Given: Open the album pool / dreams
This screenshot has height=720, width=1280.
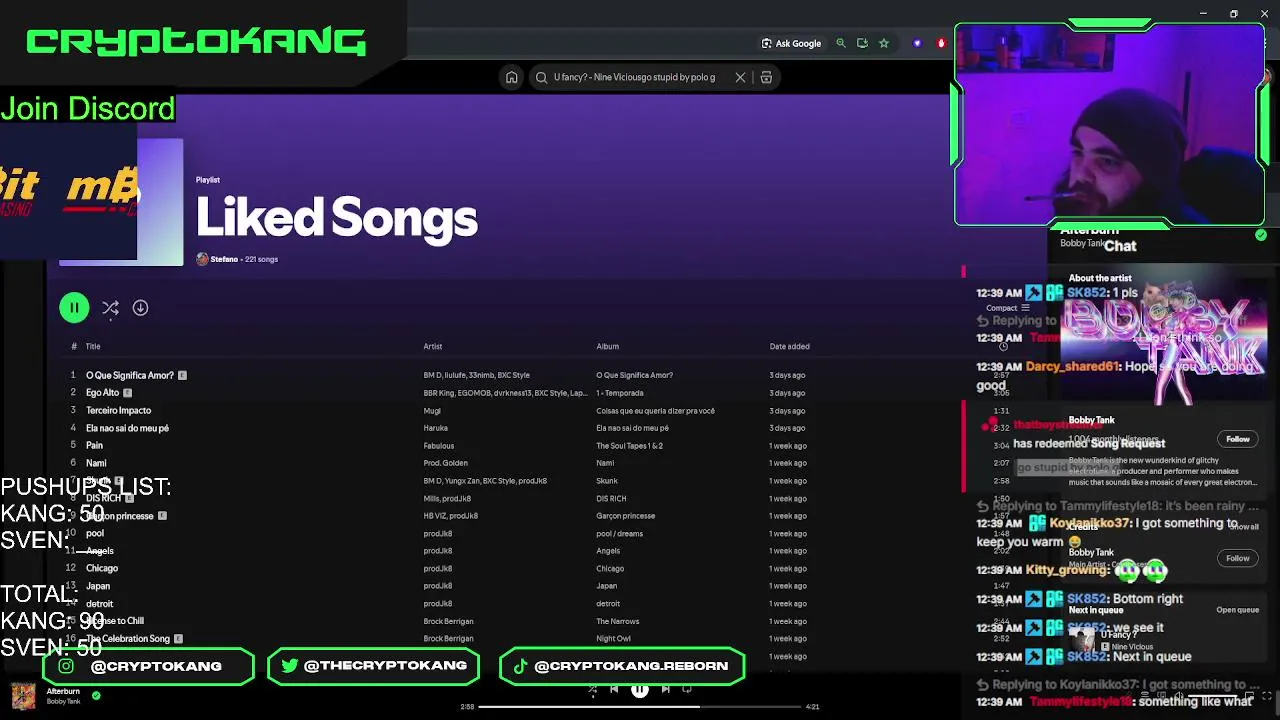Looking at the screenshot, I should tap(619, 533).
